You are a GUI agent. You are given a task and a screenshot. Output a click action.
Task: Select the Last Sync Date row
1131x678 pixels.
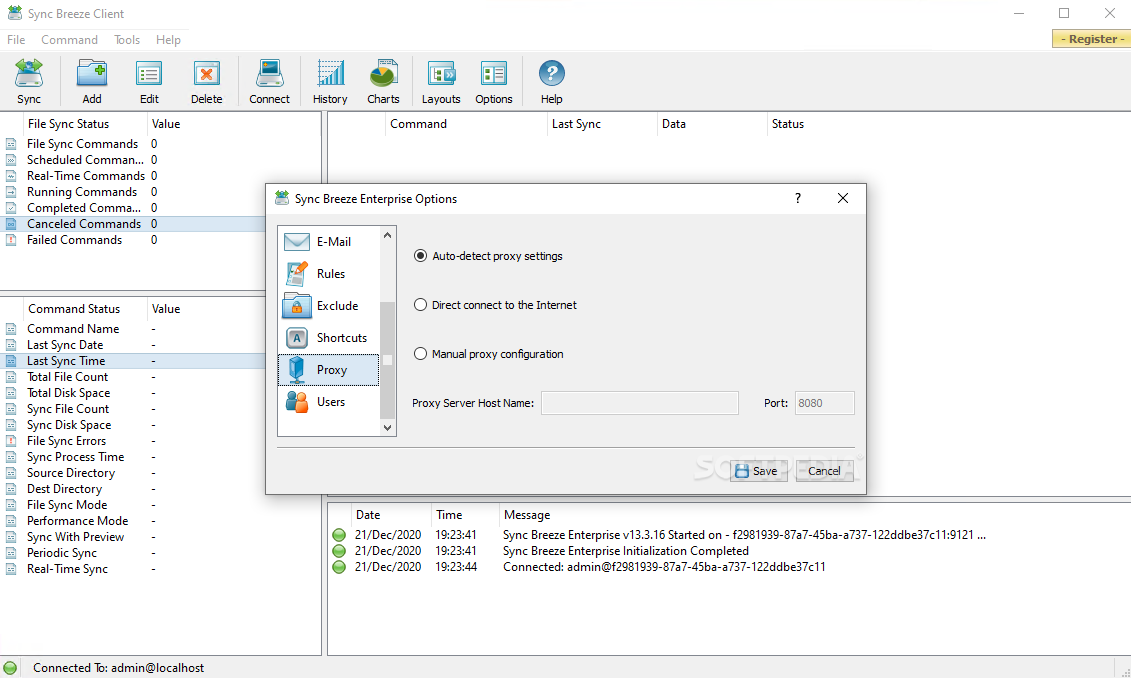click(133, 345)
